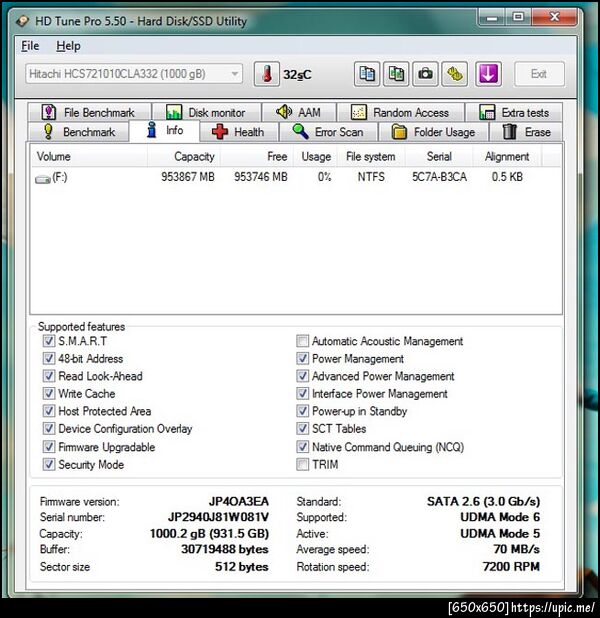Toggle the Power-up in Standby checkbox
600x618 pixels.
tap(302, 411)
